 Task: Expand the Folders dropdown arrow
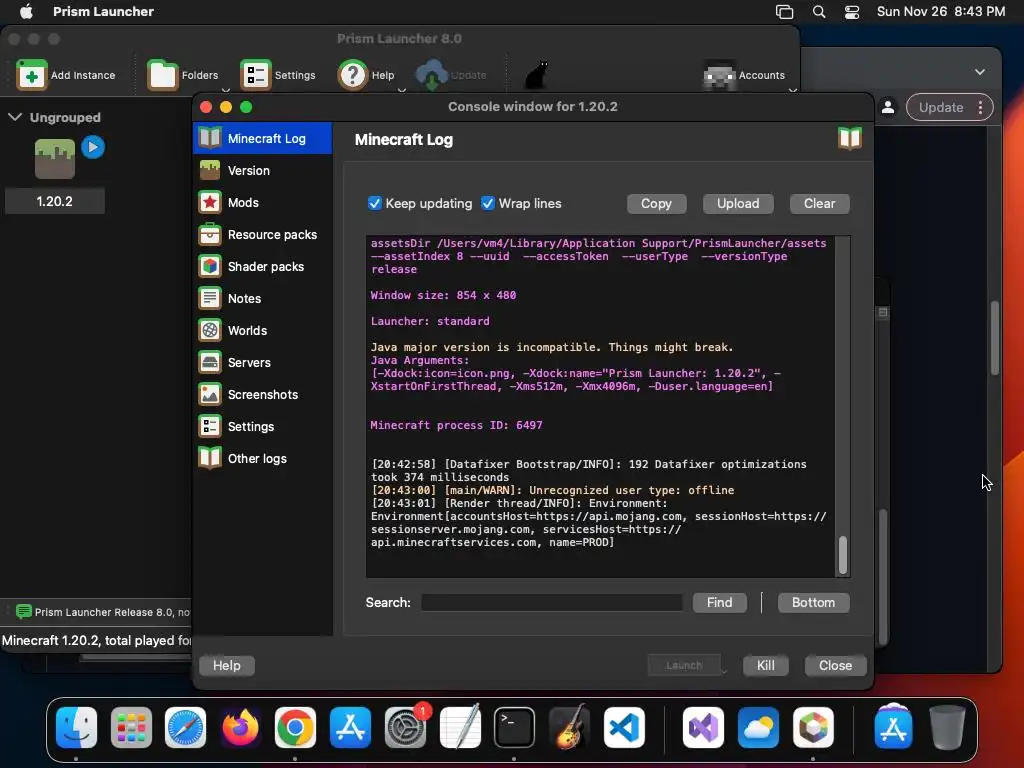click(226, 90)
